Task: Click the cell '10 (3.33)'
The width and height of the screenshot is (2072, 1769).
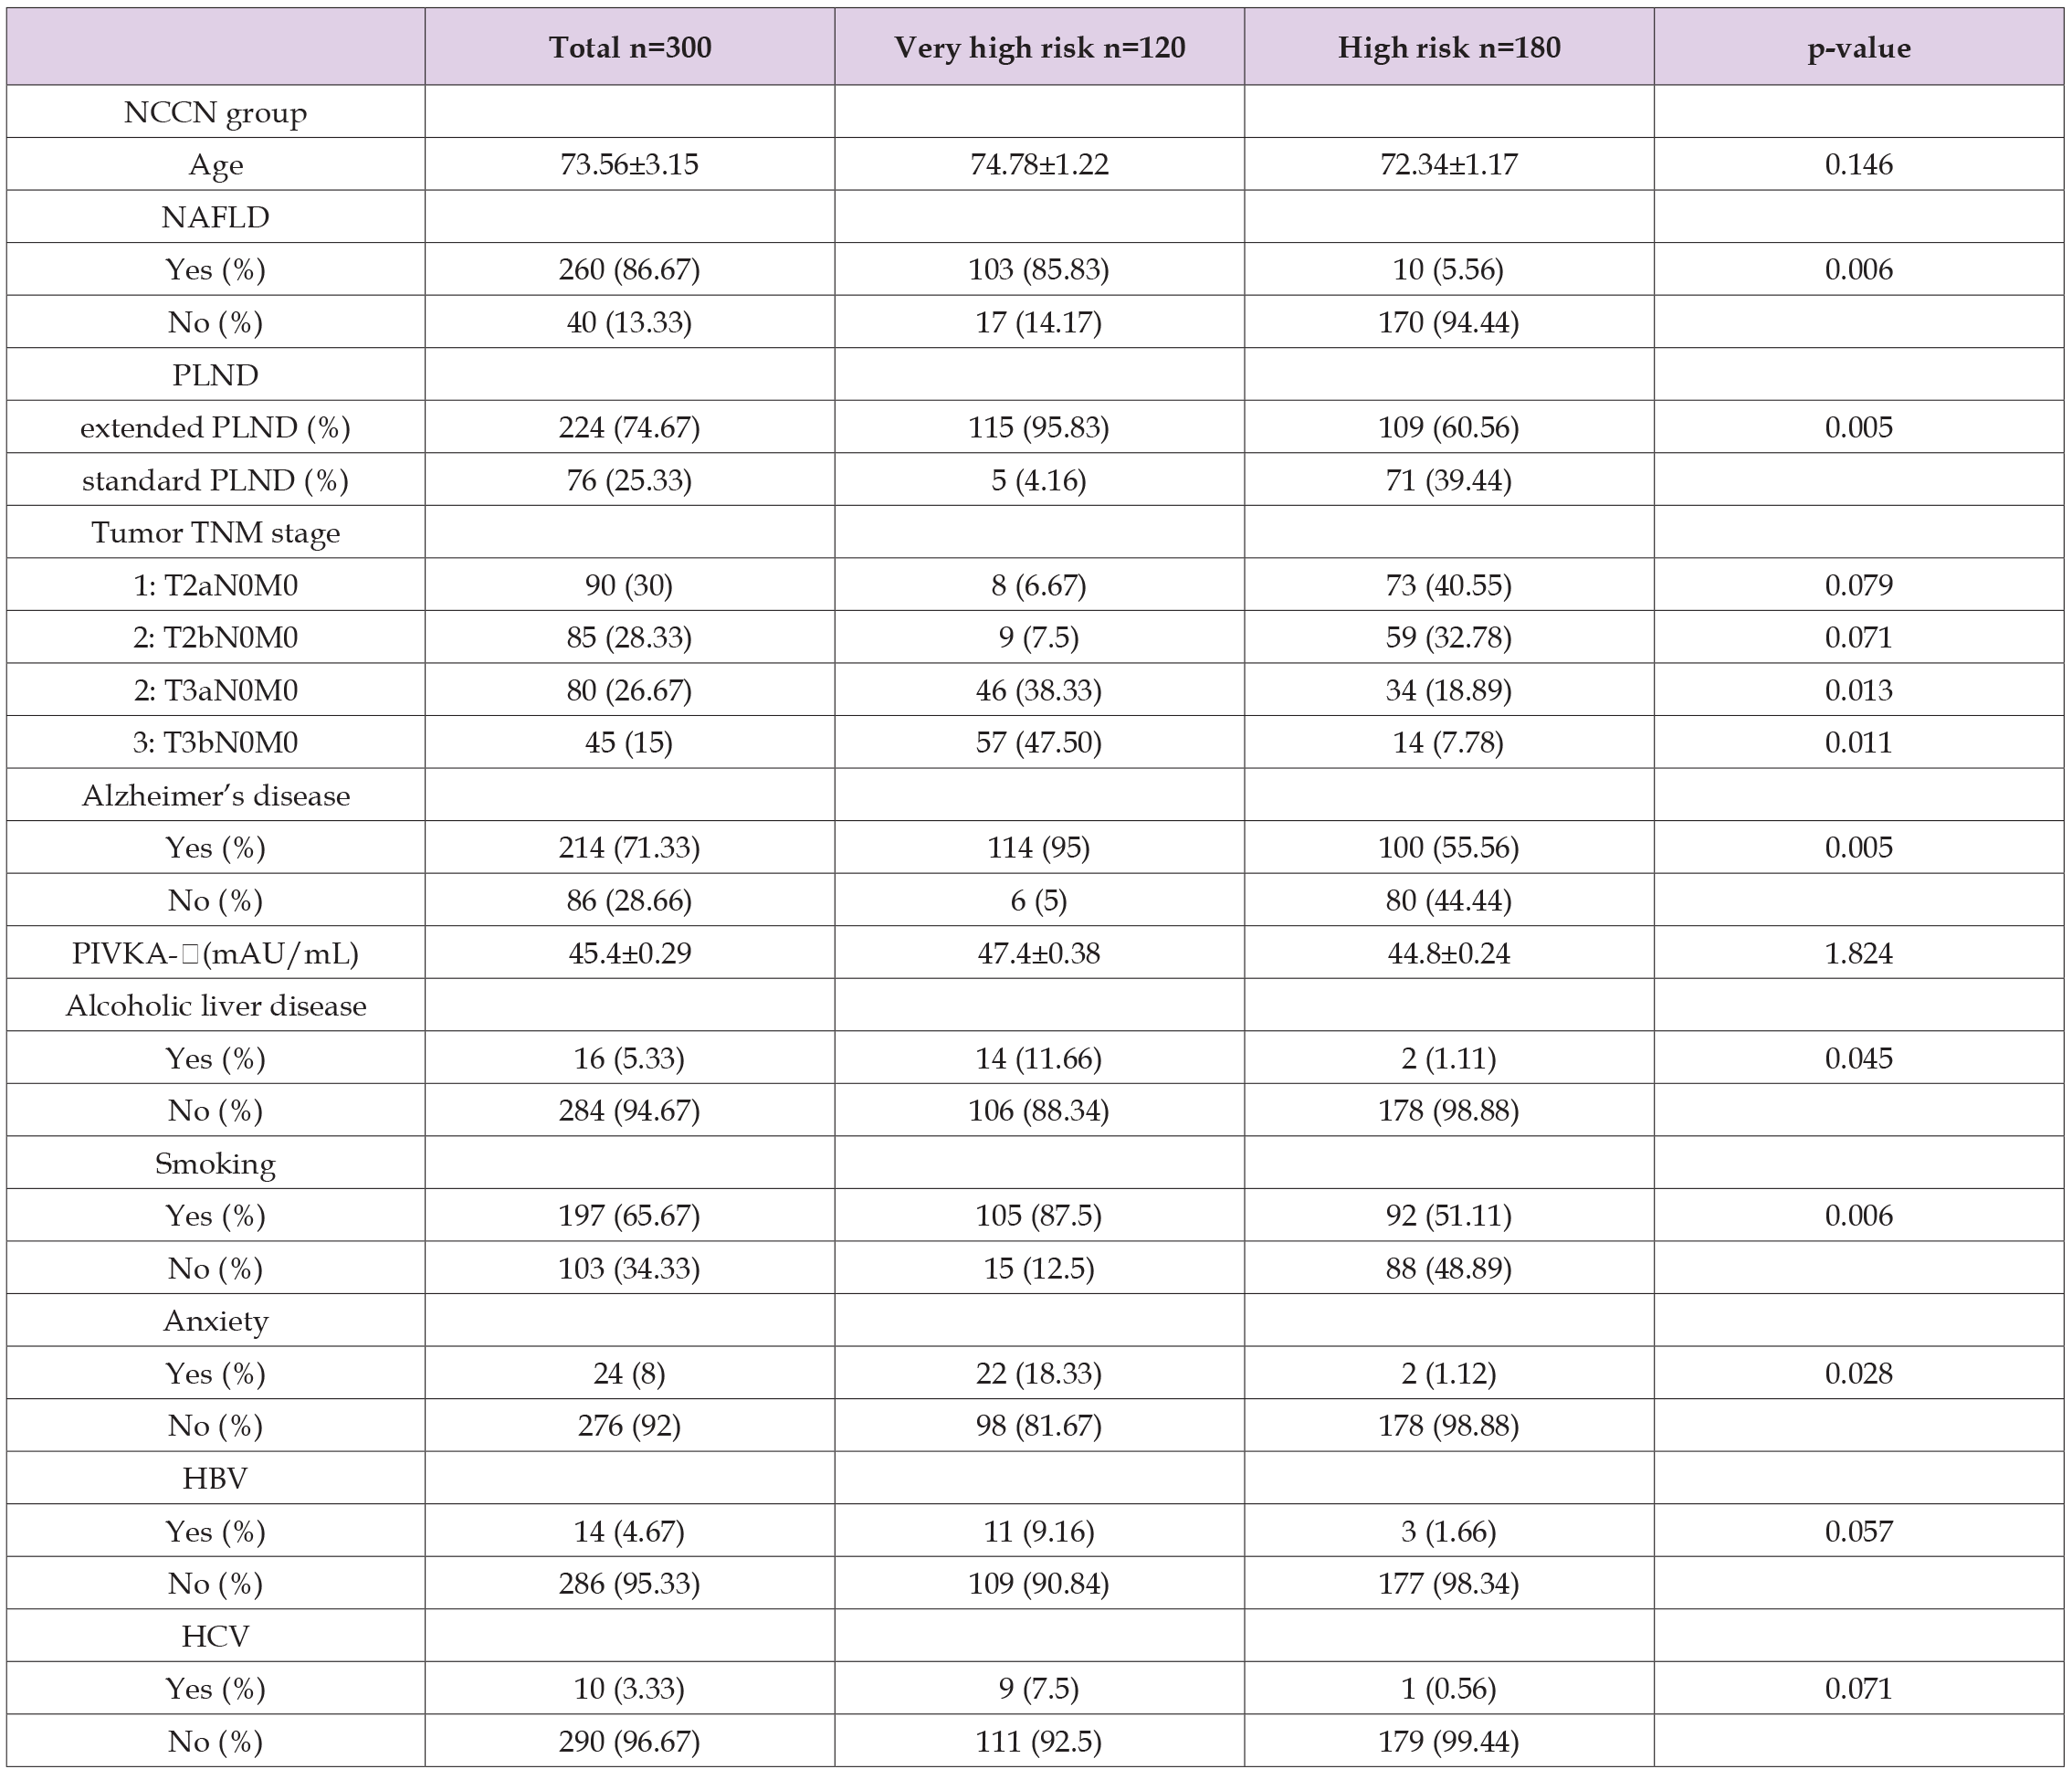Action: pos(630,1688)
